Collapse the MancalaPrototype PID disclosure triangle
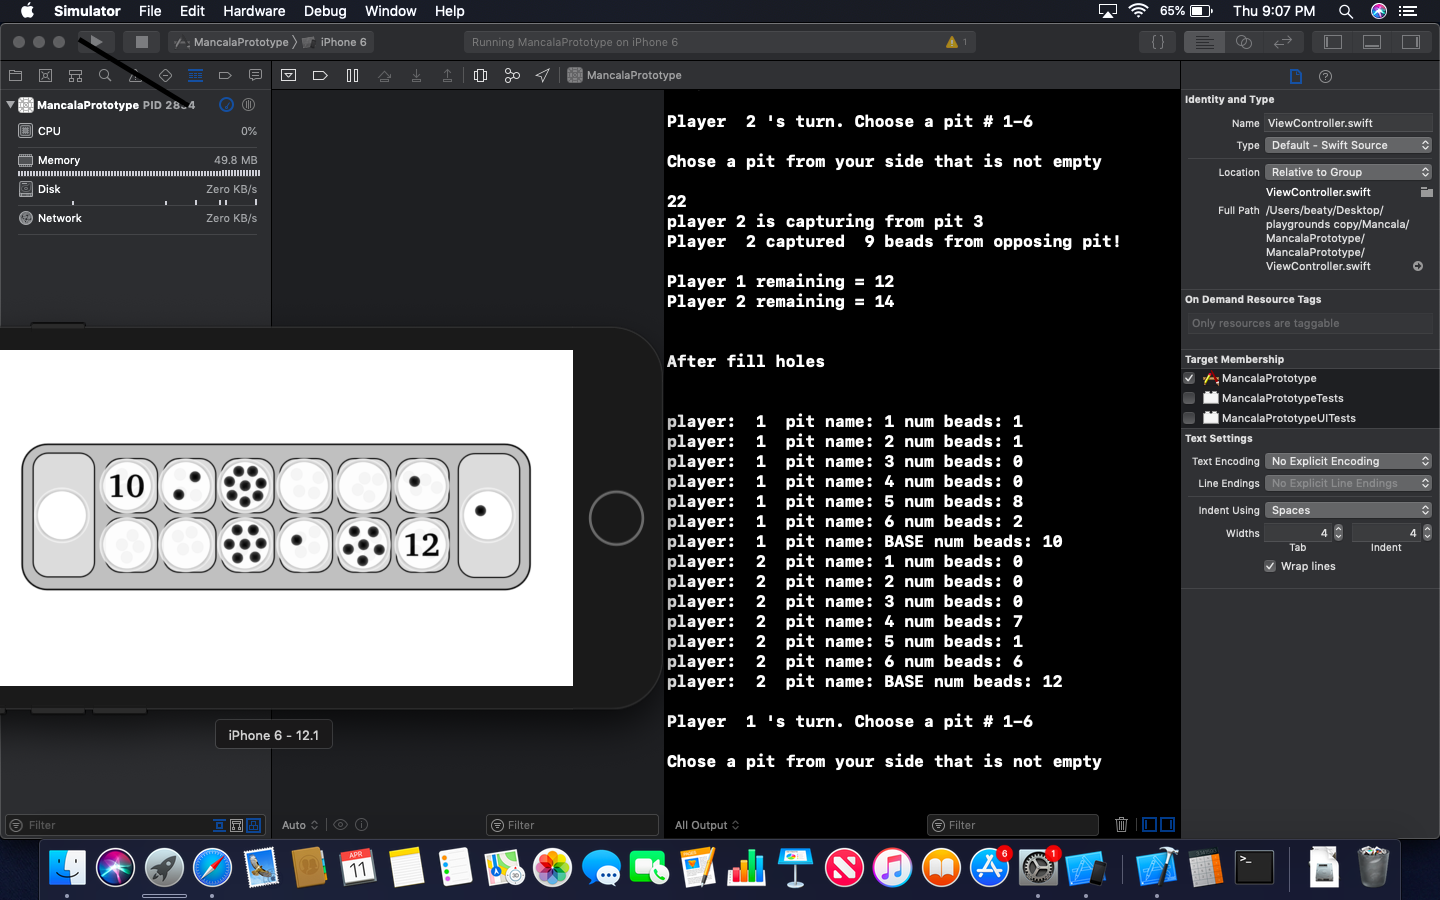The height and width of the screenshot is (900, 1440). tap(10, 104)
